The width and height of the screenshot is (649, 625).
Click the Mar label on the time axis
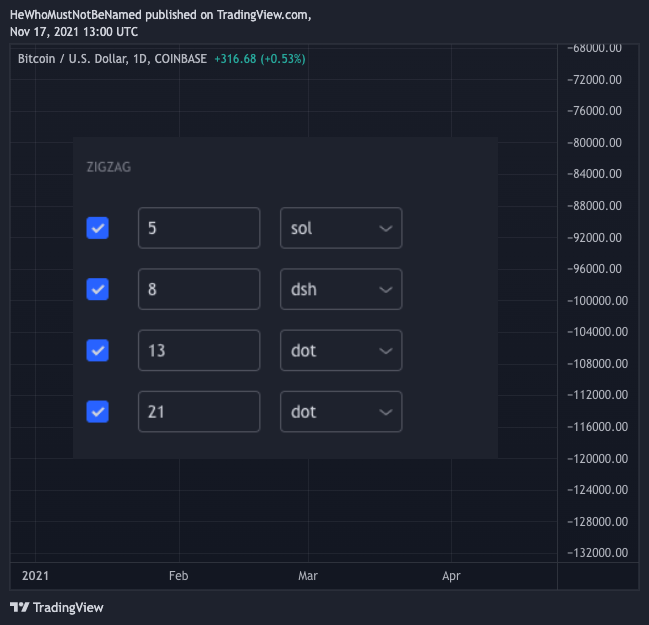click(x=308, y=576)
